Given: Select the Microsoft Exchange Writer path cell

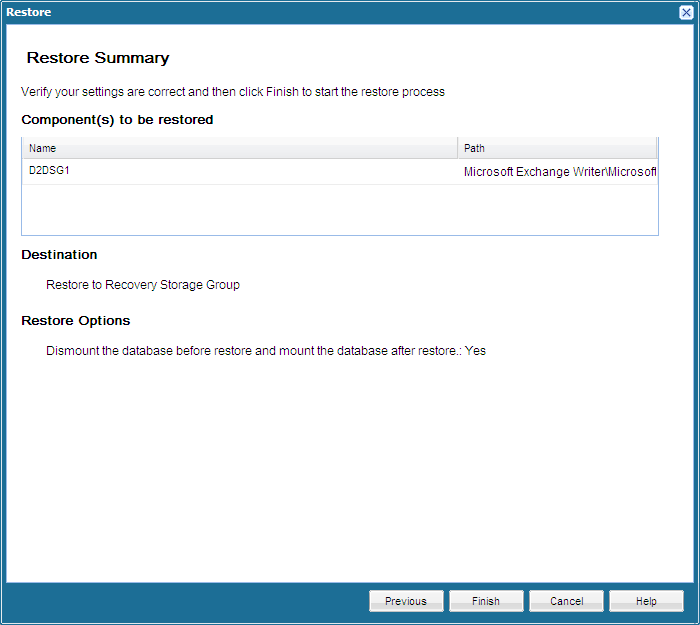Looking at the screenshot, I should tap(559, 172).
